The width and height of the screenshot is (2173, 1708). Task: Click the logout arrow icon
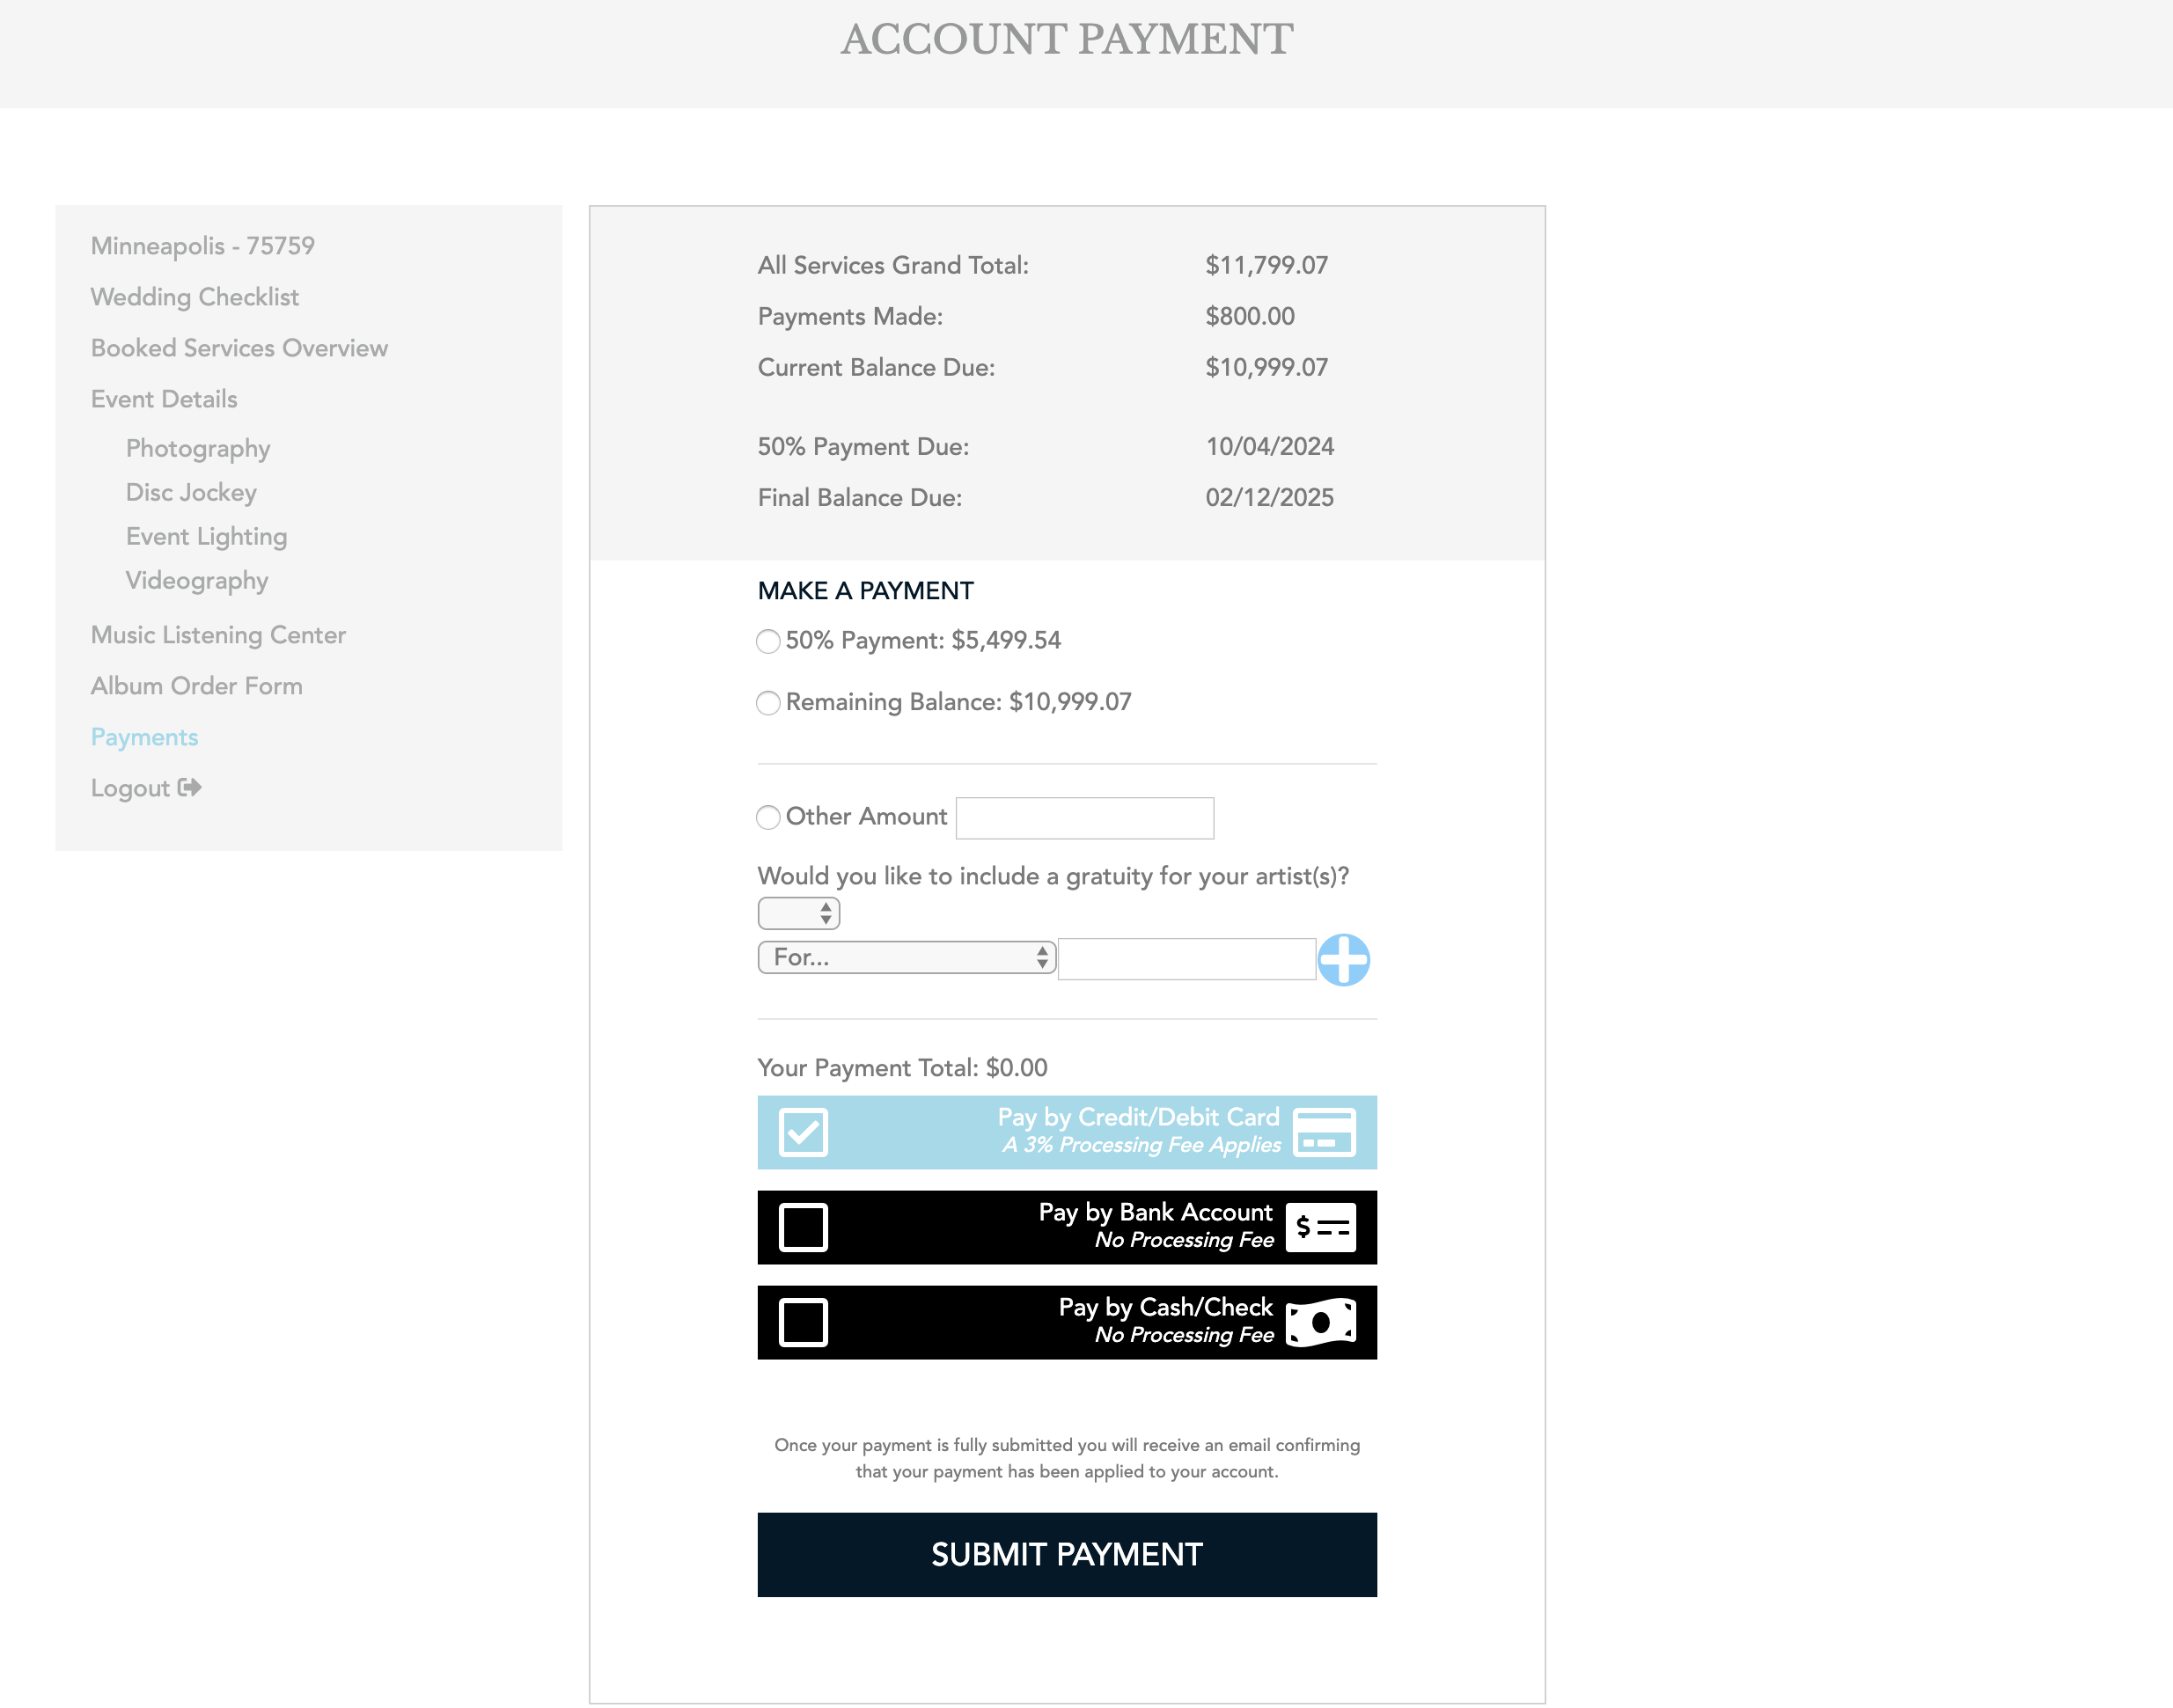[x=190, y=788]
